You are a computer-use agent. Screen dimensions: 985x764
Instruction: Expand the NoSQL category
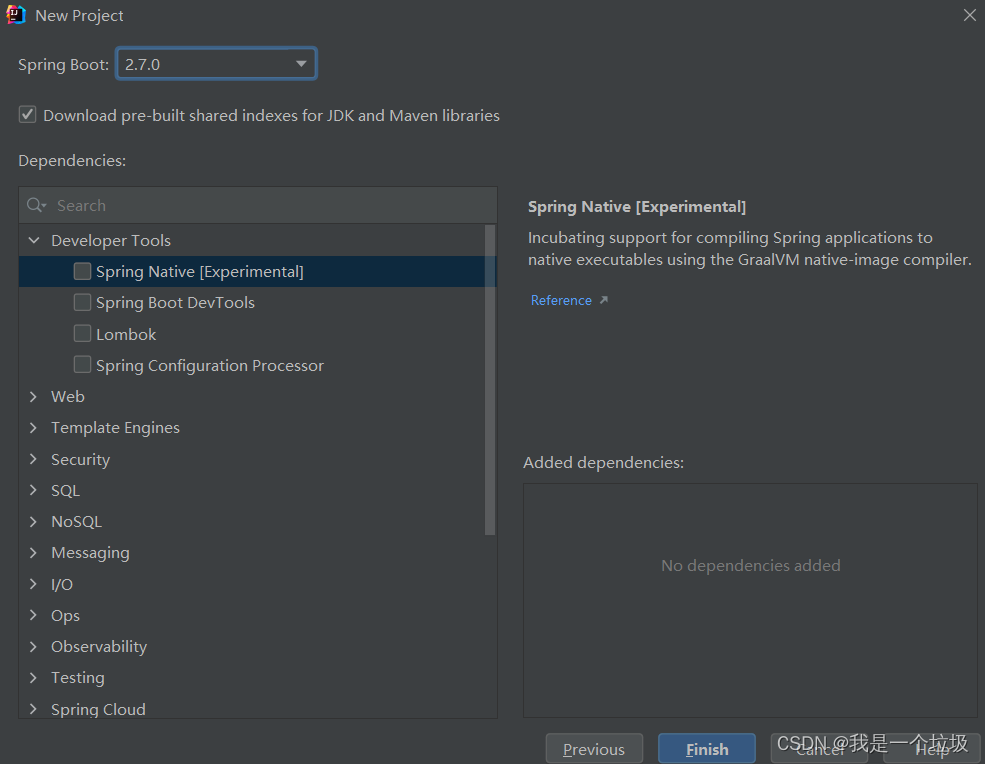(x=34, y=521)
